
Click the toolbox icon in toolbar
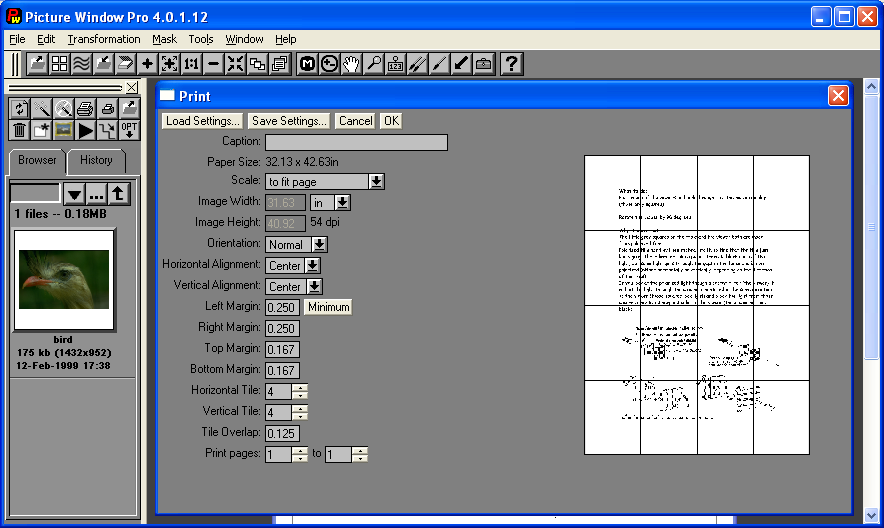tap(483, 64)
